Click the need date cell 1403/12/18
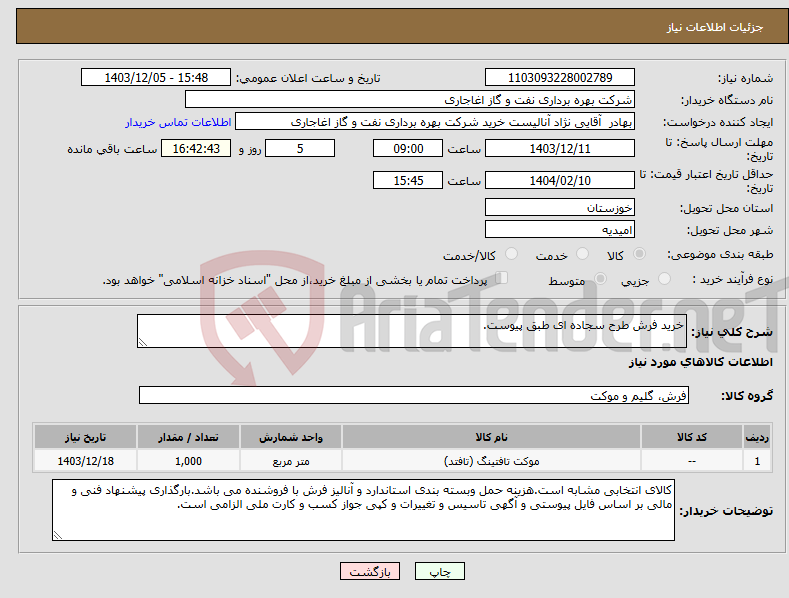 pyautogui.click(x=86, y=461)
